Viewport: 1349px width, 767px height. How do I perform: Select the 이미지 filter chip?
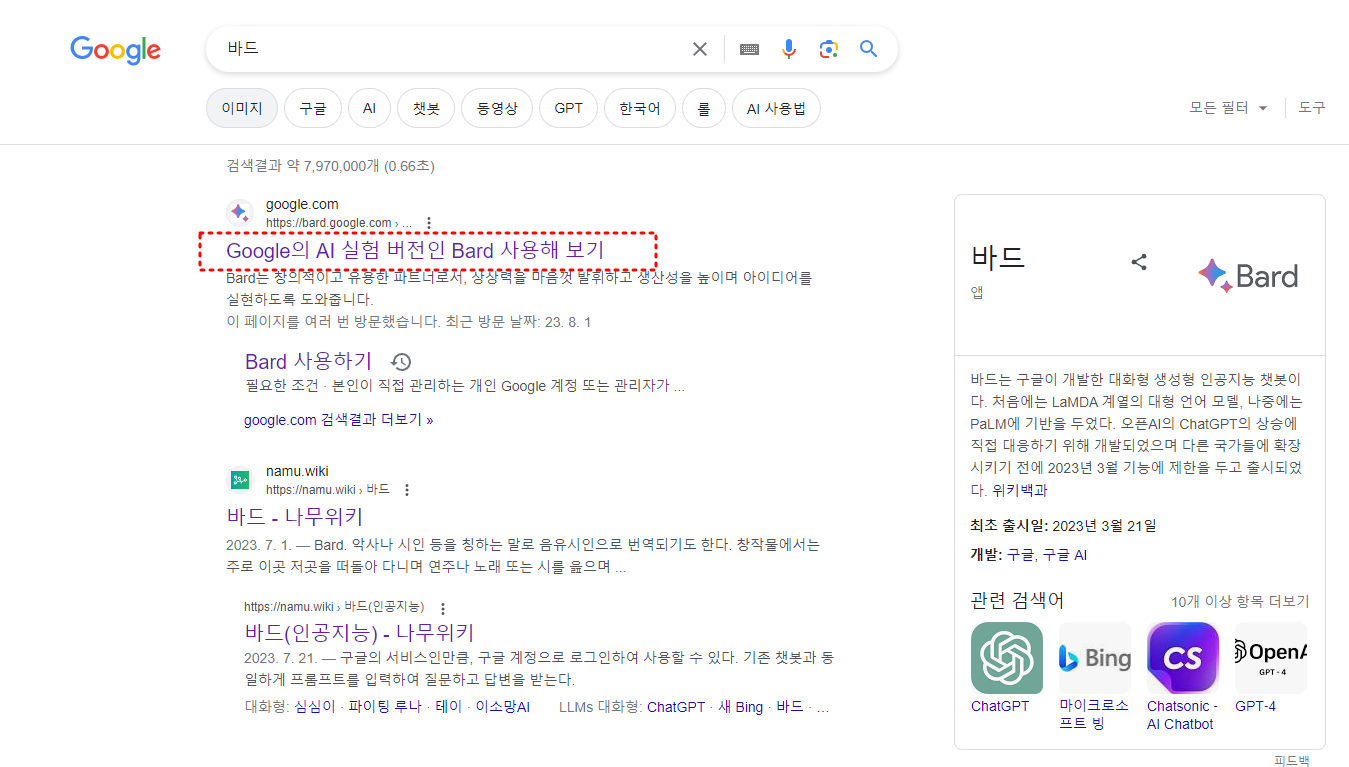242,108
